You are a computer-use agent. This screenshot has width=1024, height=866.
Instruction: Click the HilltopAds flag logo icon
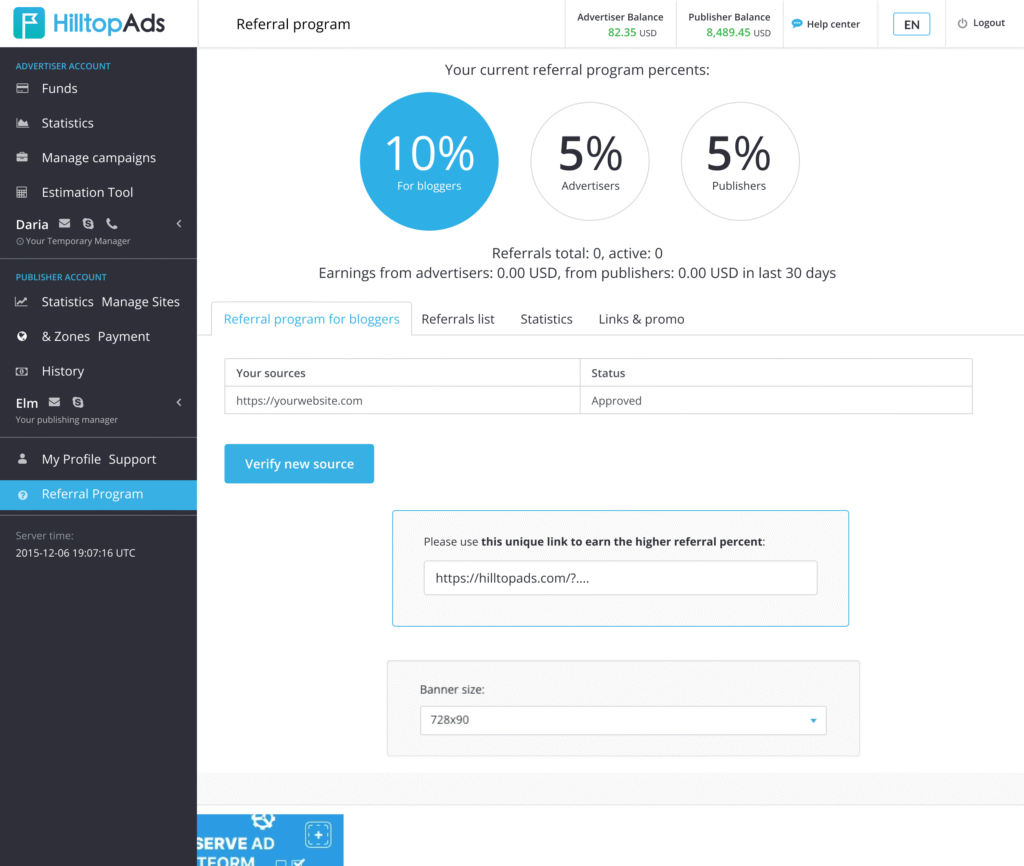click(x=29, y=23)
